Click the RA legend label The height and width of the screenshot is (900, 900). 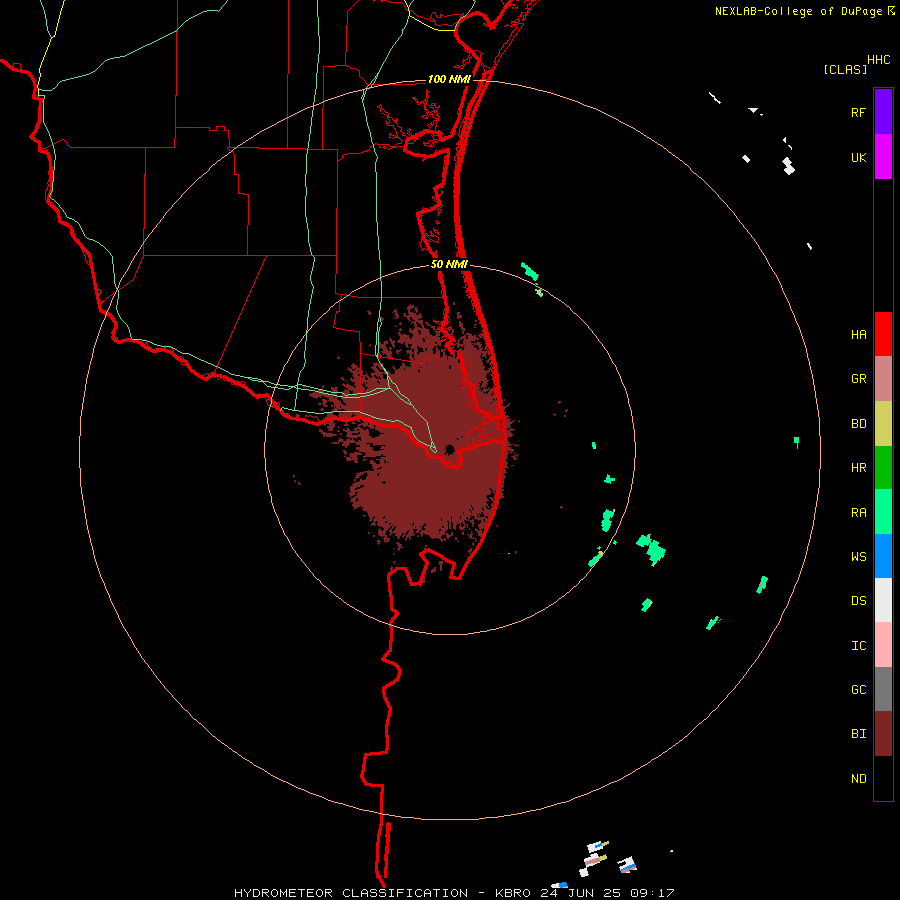pyautogui.click(x=859, y=513)
